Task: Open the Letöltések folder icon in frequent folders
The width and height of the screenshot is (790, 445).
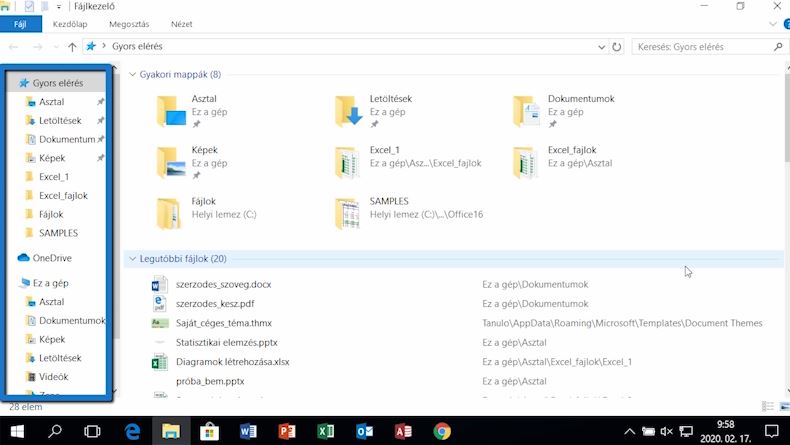Action: click(349, 111)
